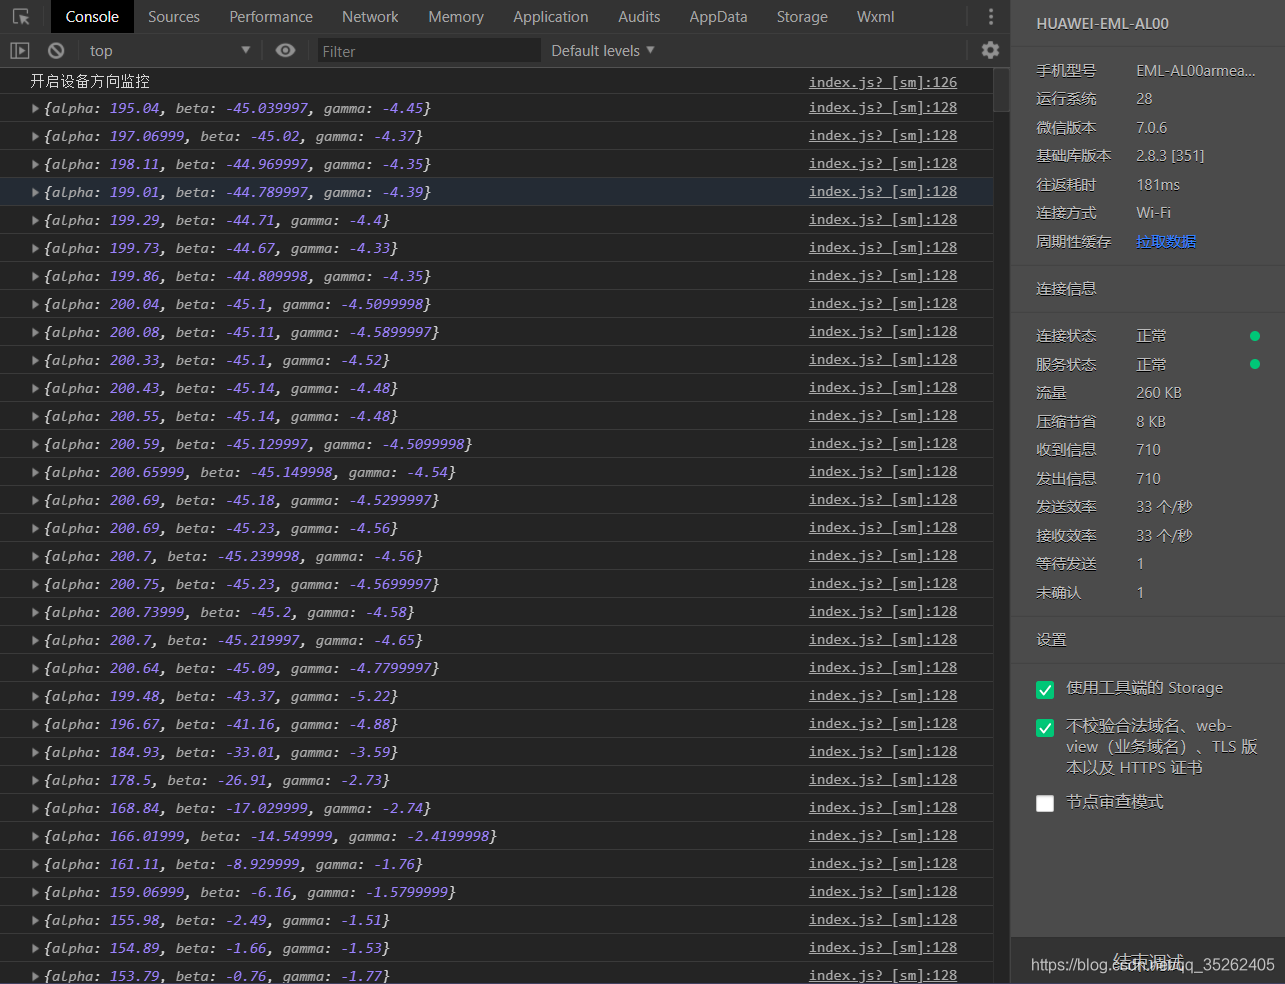Screen dimensions: 1285x984
Task: Switch to the Wxml tab
Action: point(876,17)
